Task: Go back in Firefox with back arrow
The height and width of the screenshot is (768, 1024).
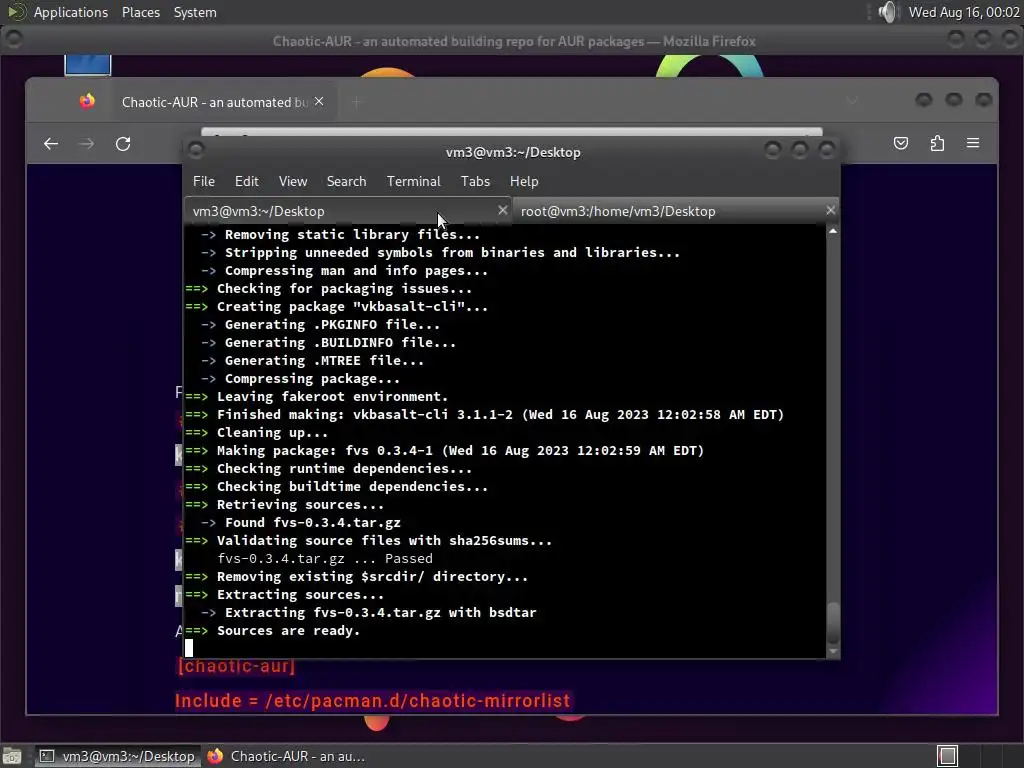Action: click(x=51, y=144)
